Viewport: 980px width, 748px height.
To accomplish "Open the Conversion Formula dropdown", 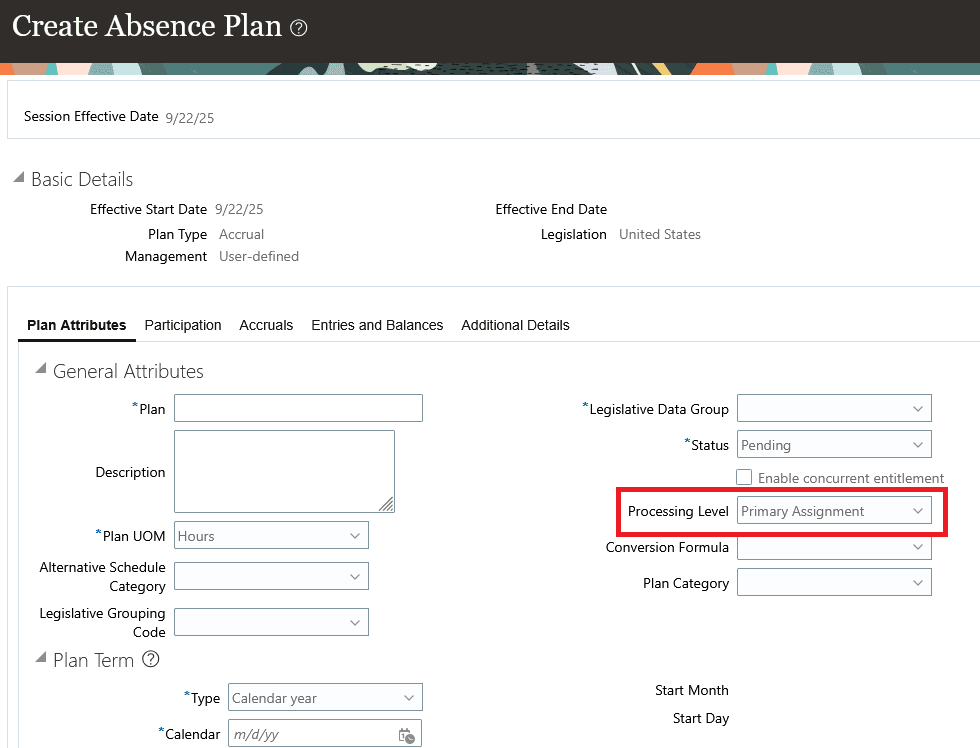I will (919, 547).
